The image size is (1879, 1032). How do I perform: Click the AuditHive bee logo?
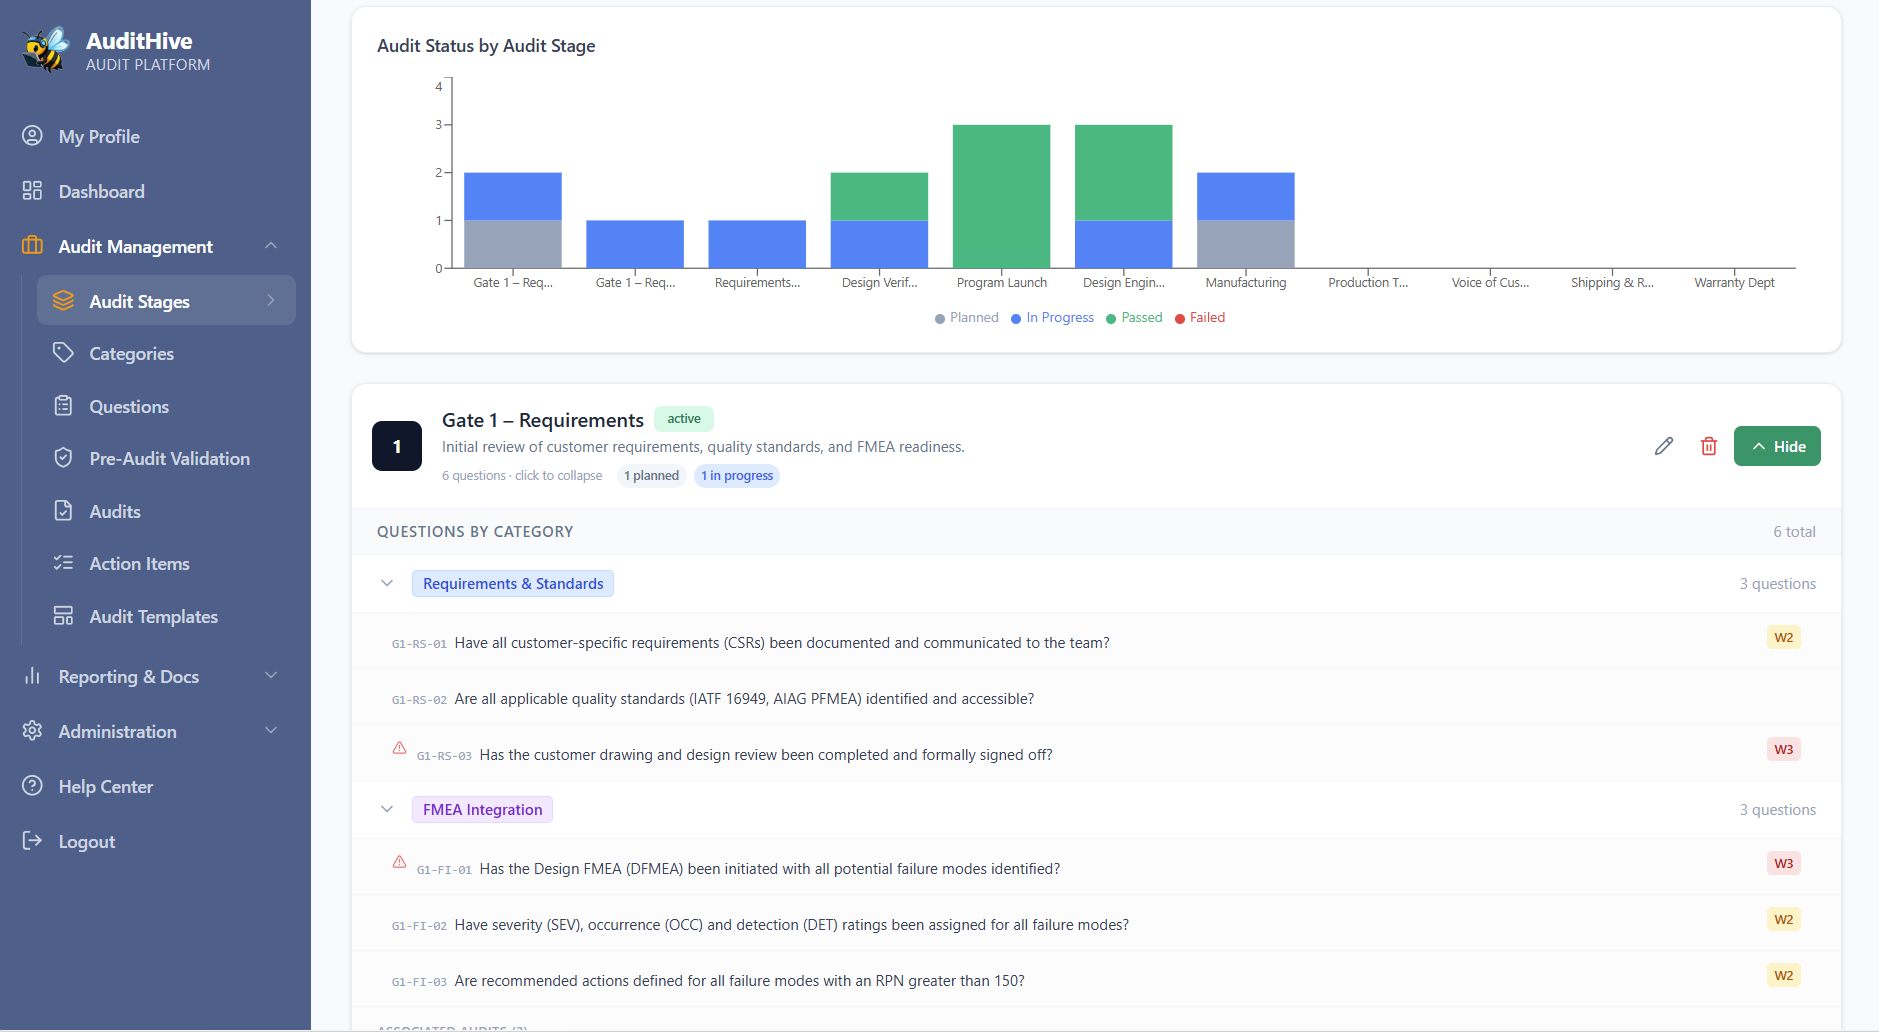pyautogui.click(x=46, y=50)
